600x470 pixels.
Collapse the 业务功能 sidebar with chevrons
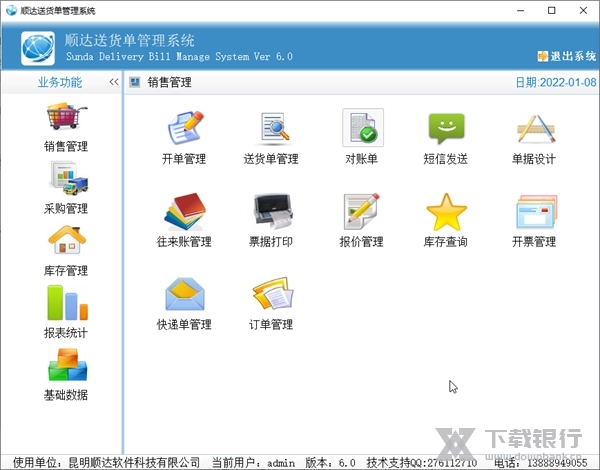coord(114,82)
